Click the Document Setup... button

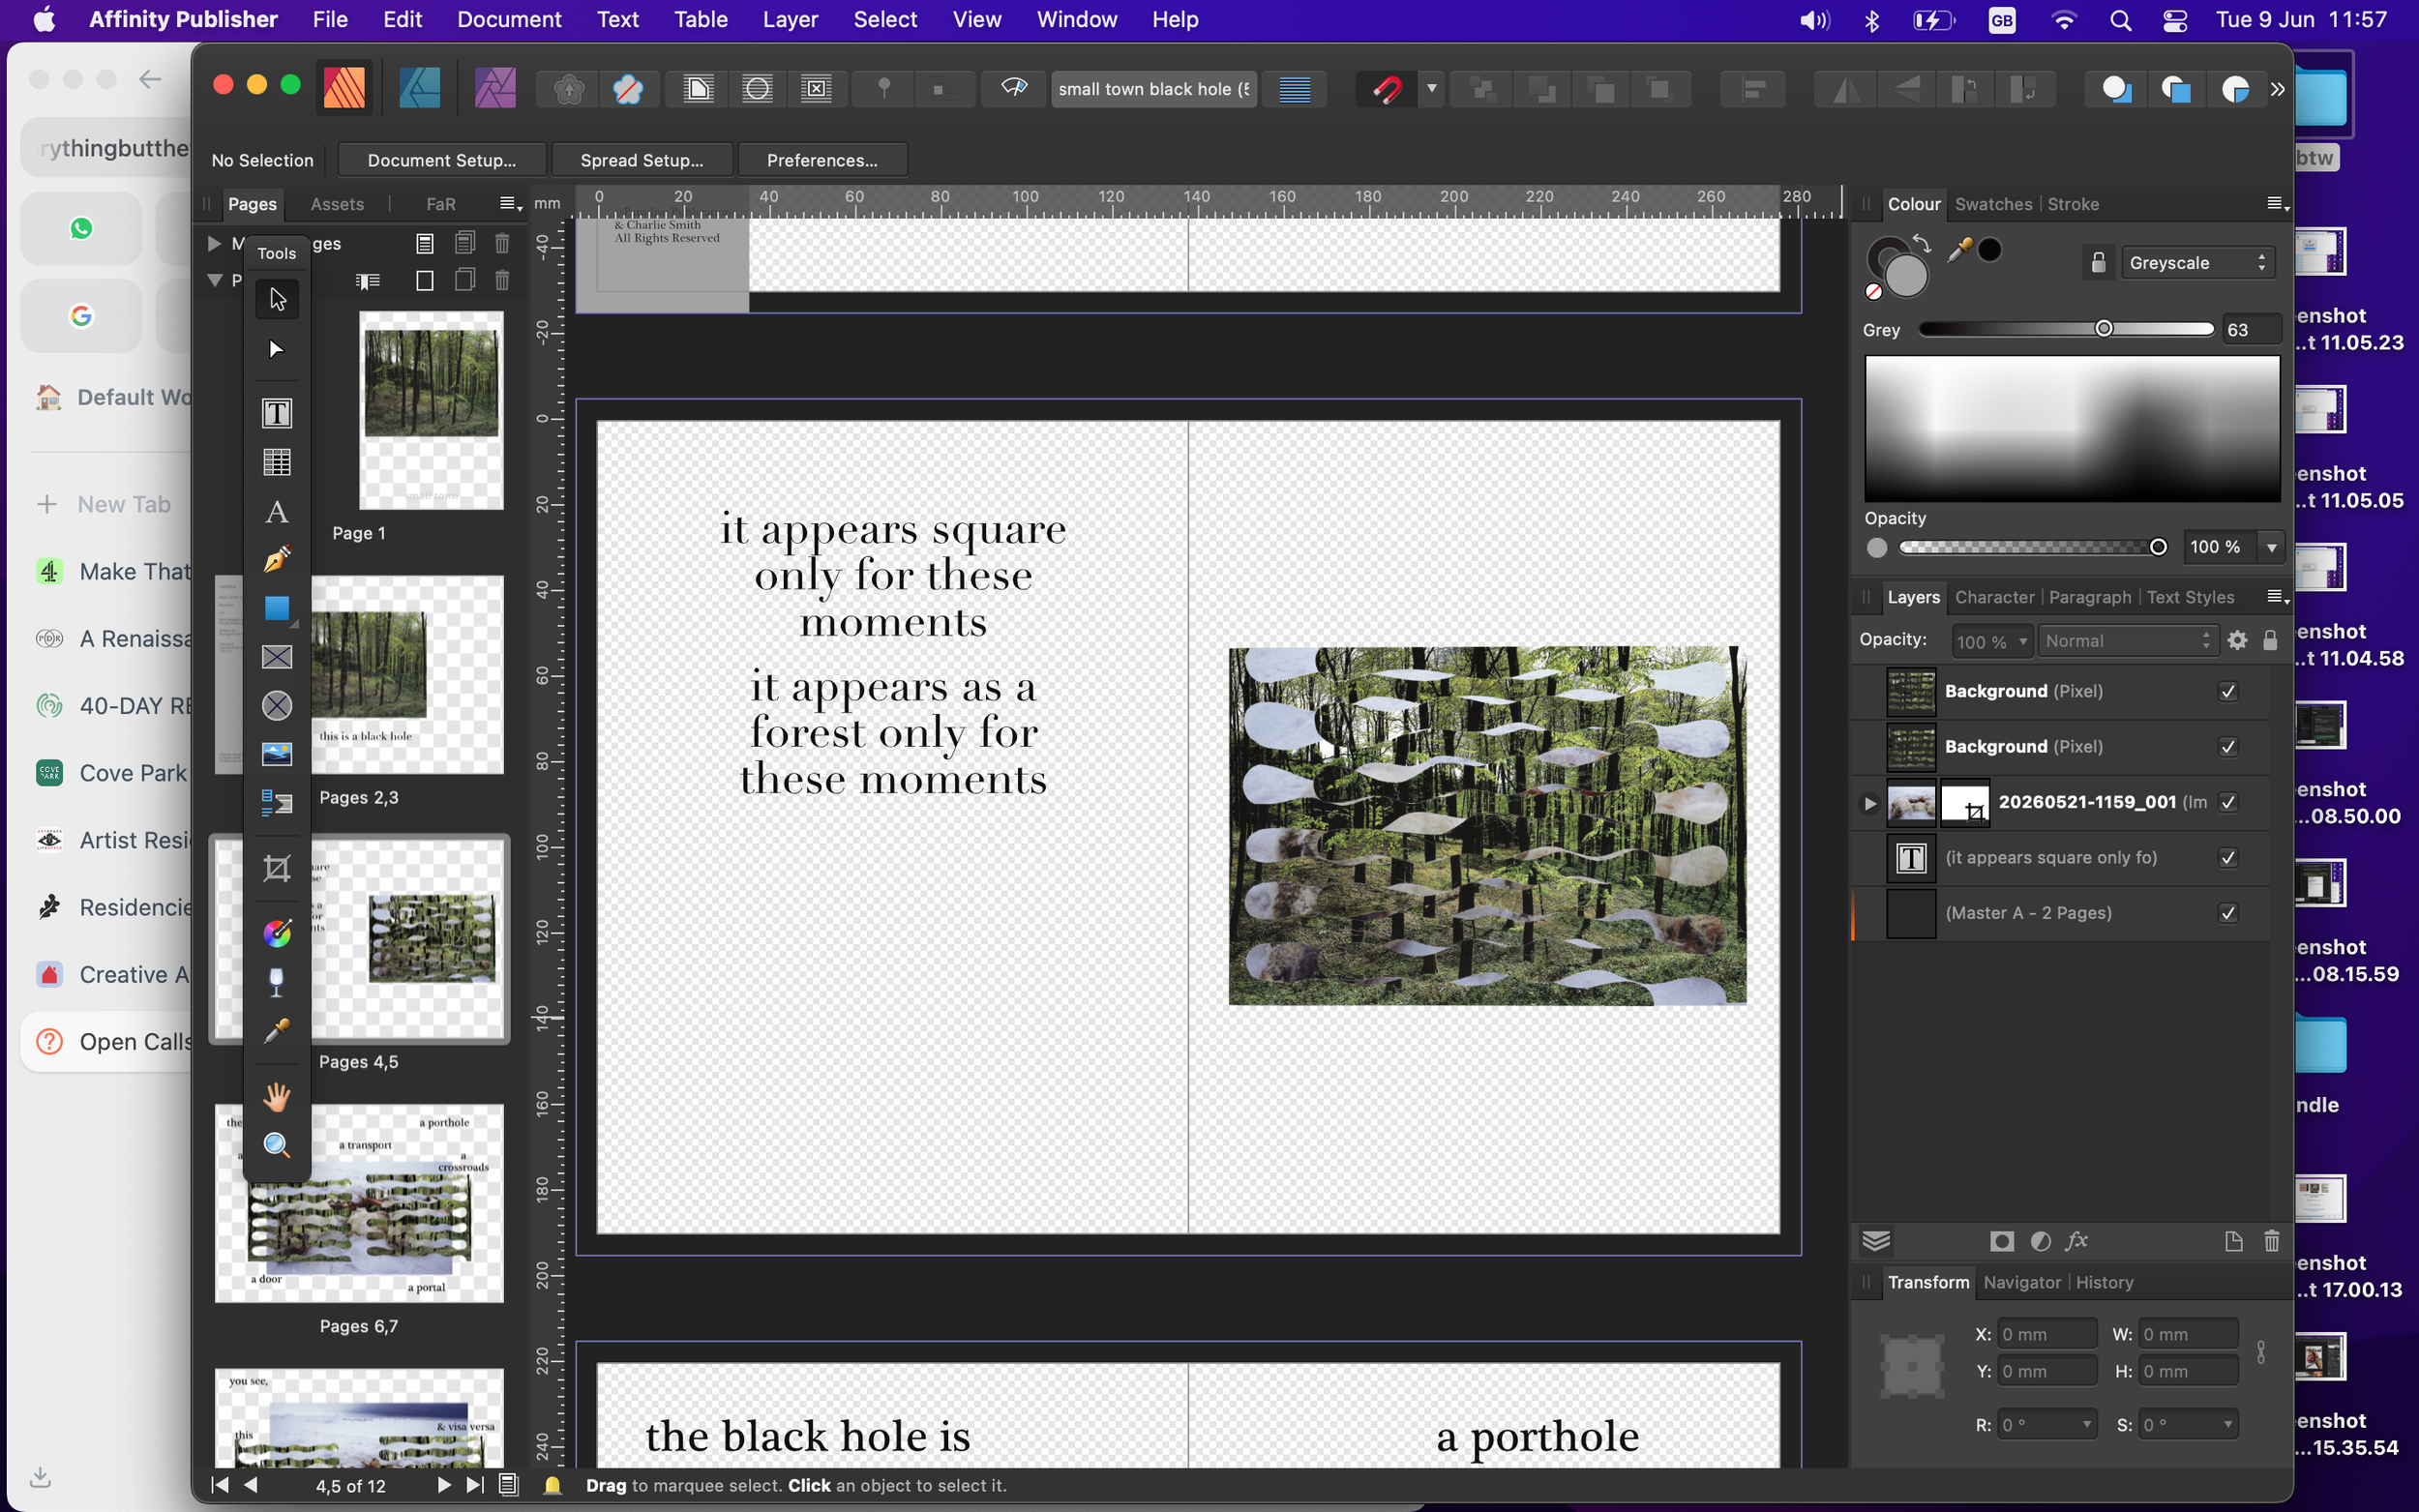click(x=441, y=160)
